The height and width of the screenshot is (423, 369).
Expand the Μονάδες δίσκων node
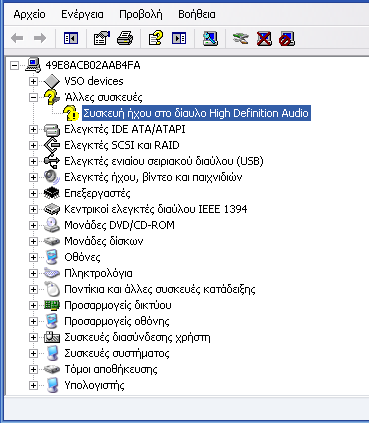point(33,241)
